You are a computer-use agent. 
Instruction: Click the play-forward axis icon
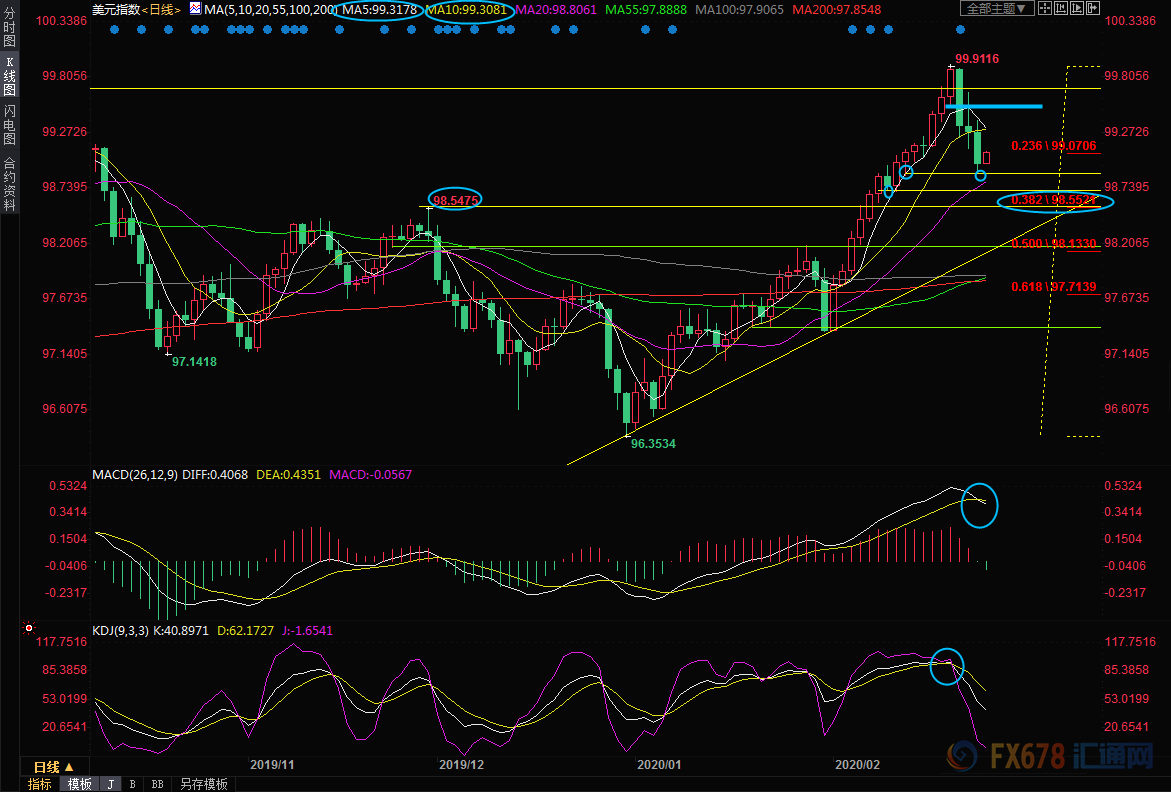tap(1077, 8)
